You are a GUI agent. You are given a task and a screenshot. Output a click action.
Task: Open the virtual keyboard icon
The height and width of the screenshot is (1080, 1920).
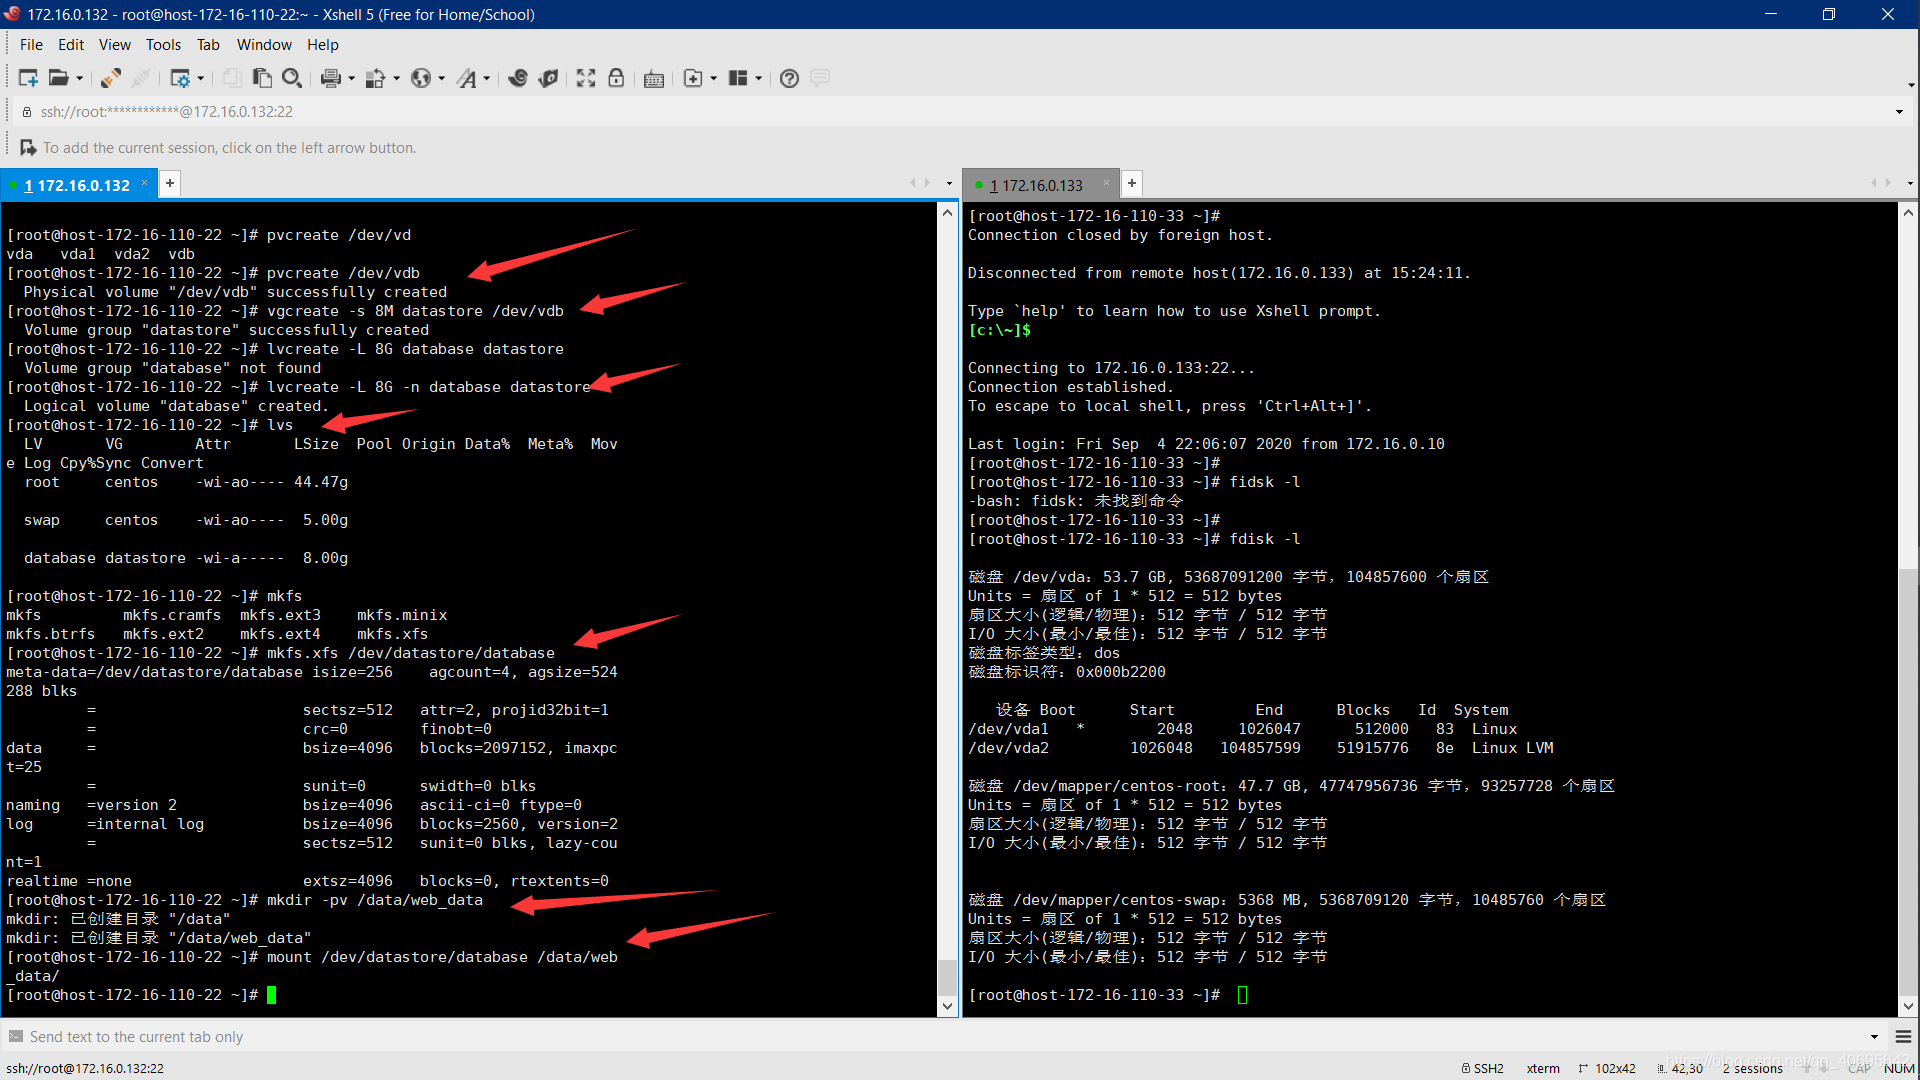(x=654, y=78)
